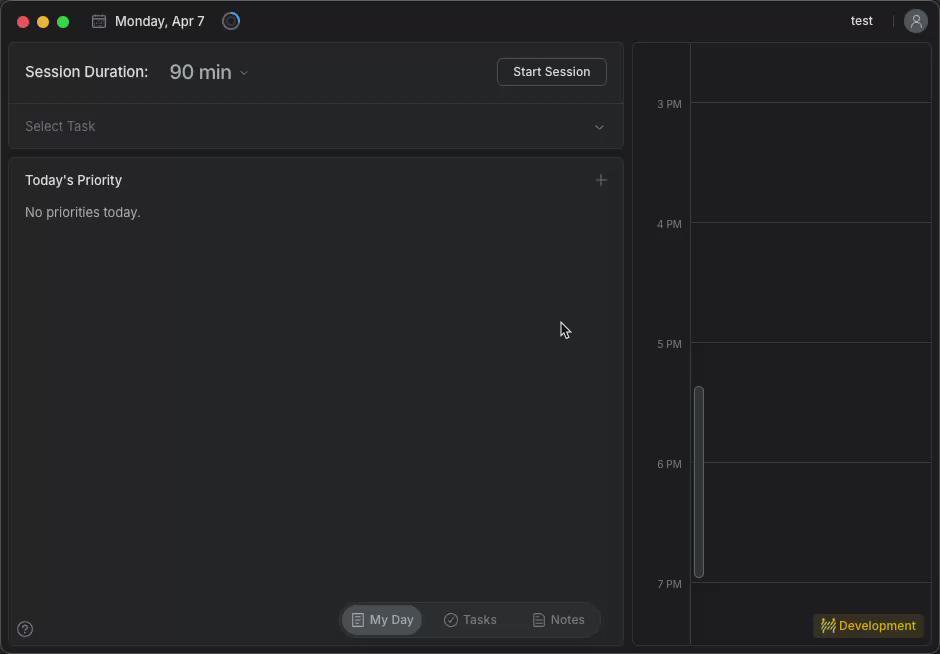This screenshot has width=940, height=654.
Task: Click the calendar icon beside the date
Action: [99, 21]
